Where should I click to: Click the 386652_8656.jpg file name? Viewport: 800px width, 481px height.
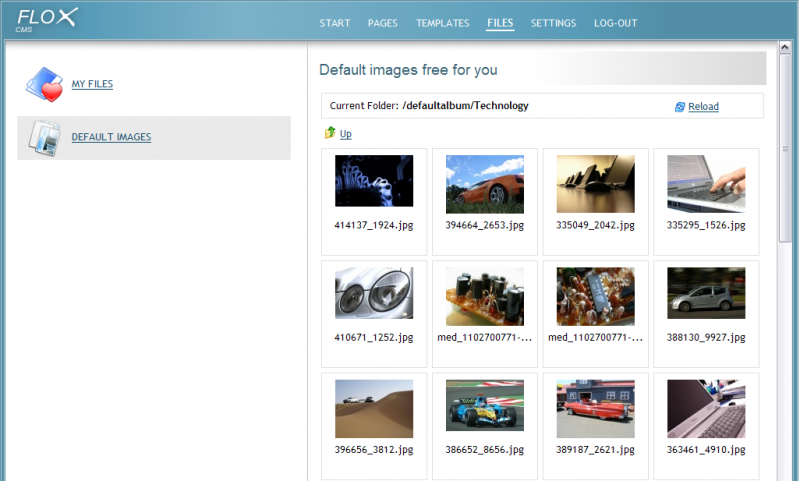point(485,449)
